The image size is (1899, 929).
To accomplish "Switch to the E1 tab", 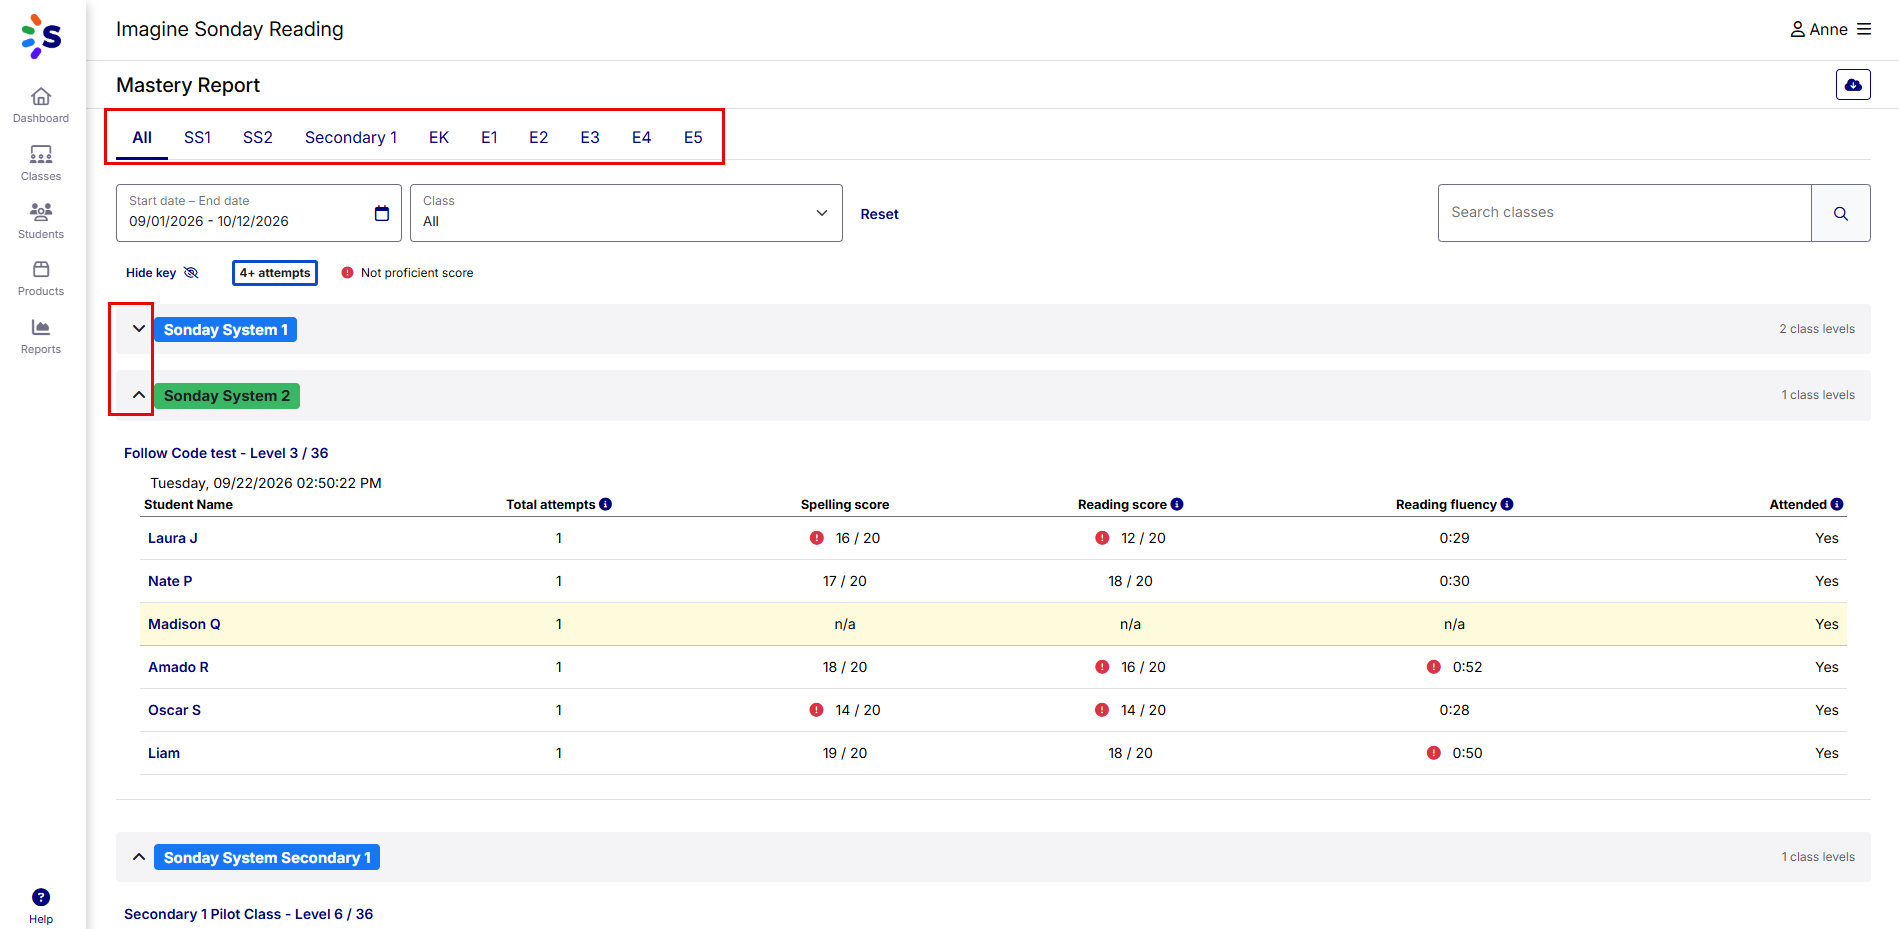I will pyautogui.click(x=489, y=137).
